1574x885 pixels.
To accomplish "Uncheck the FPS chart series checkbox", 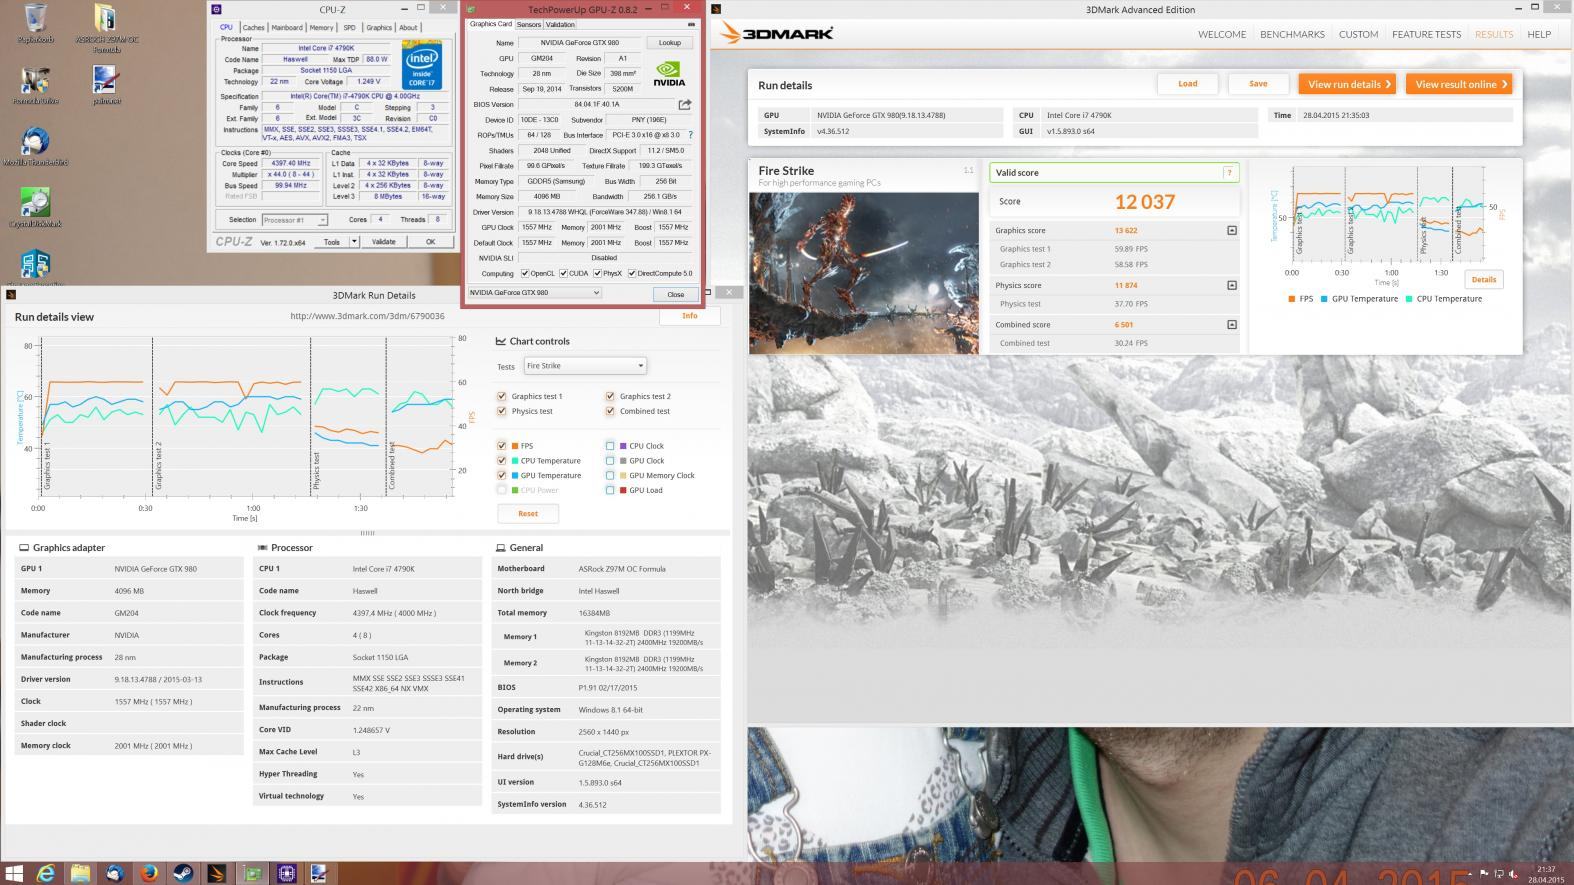I will tap(501, 446).
